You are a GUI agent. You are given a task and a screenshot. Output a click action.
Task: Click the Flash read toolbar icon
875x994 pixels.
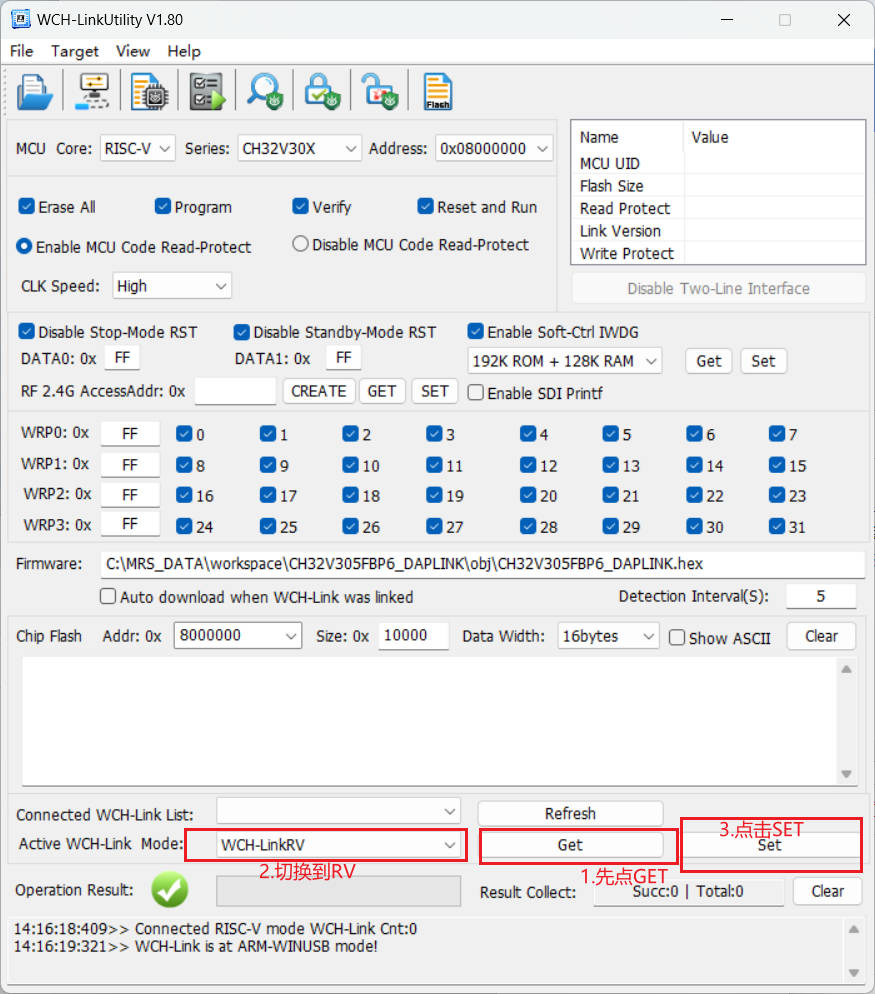click(x=438, y=92)
